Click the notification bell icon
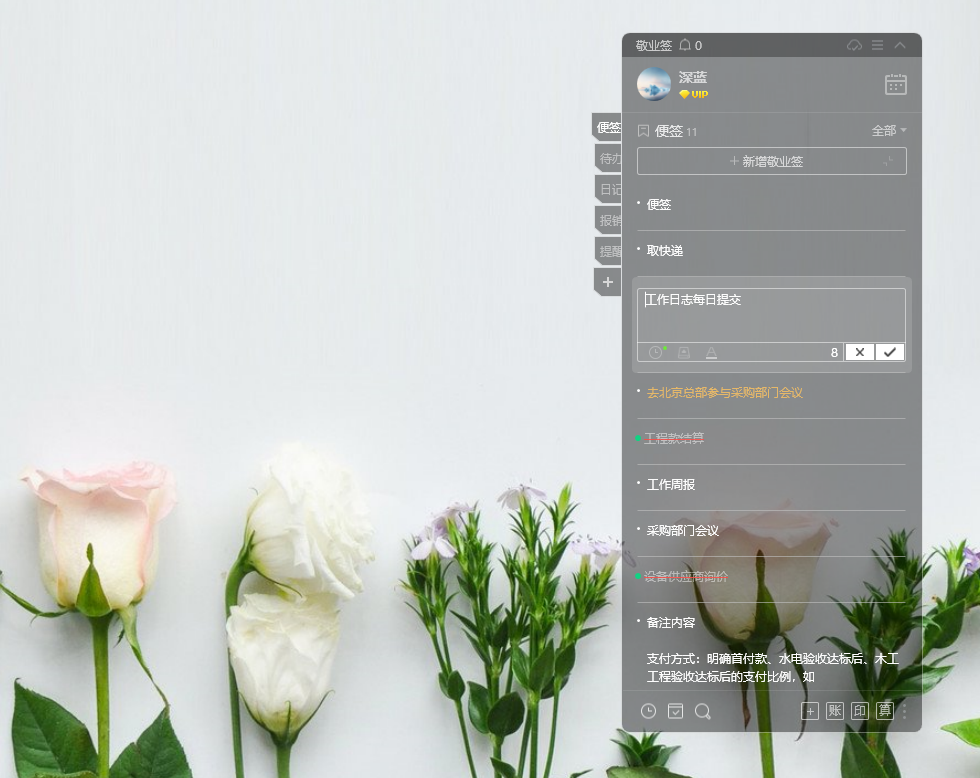980x778 pixels. pyautogui.click(x=685, y=45)
